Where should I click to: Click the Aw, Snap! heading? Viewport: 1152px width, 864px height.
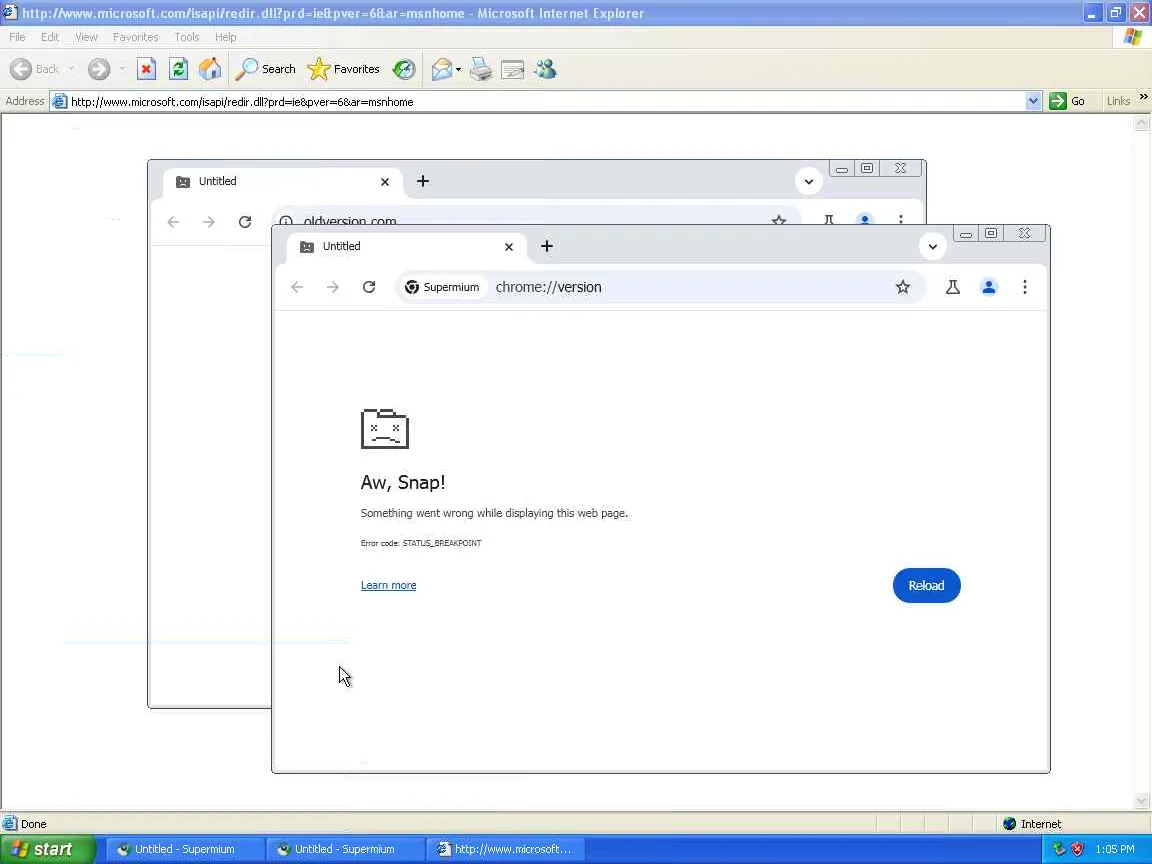click(x=403, y=483)
